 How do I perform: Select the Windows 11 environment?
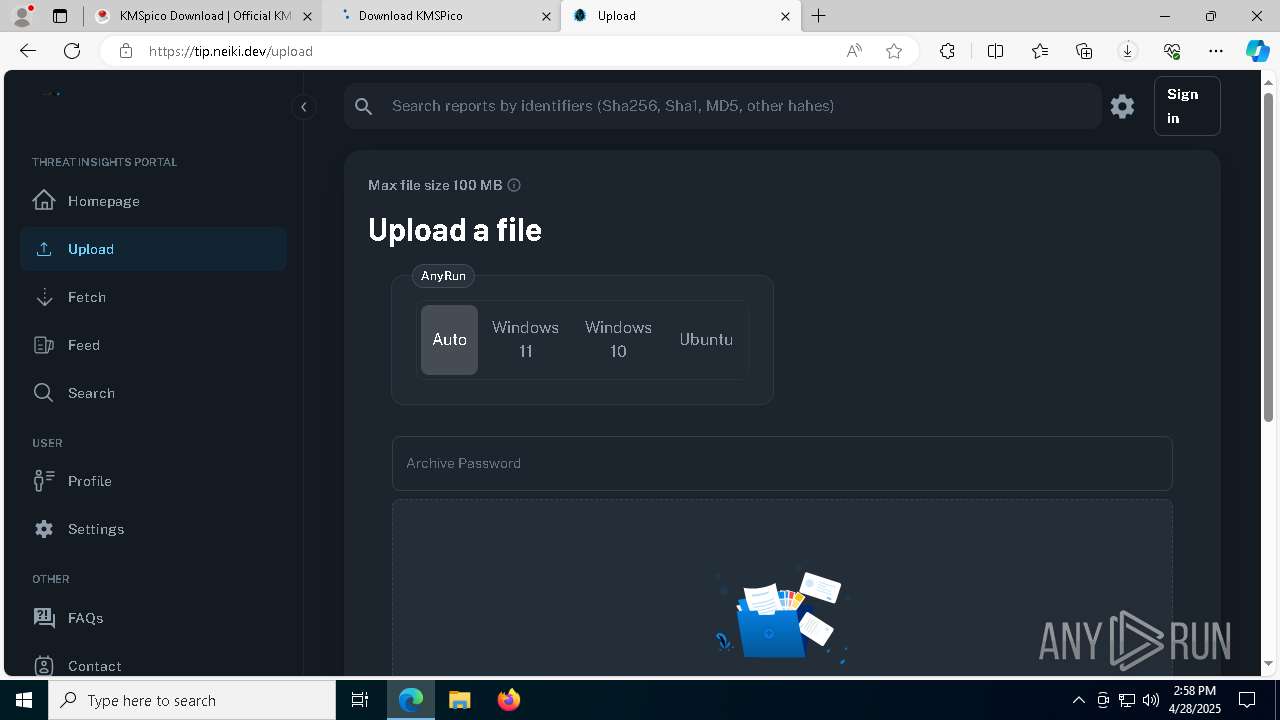(x=525, y=340)
